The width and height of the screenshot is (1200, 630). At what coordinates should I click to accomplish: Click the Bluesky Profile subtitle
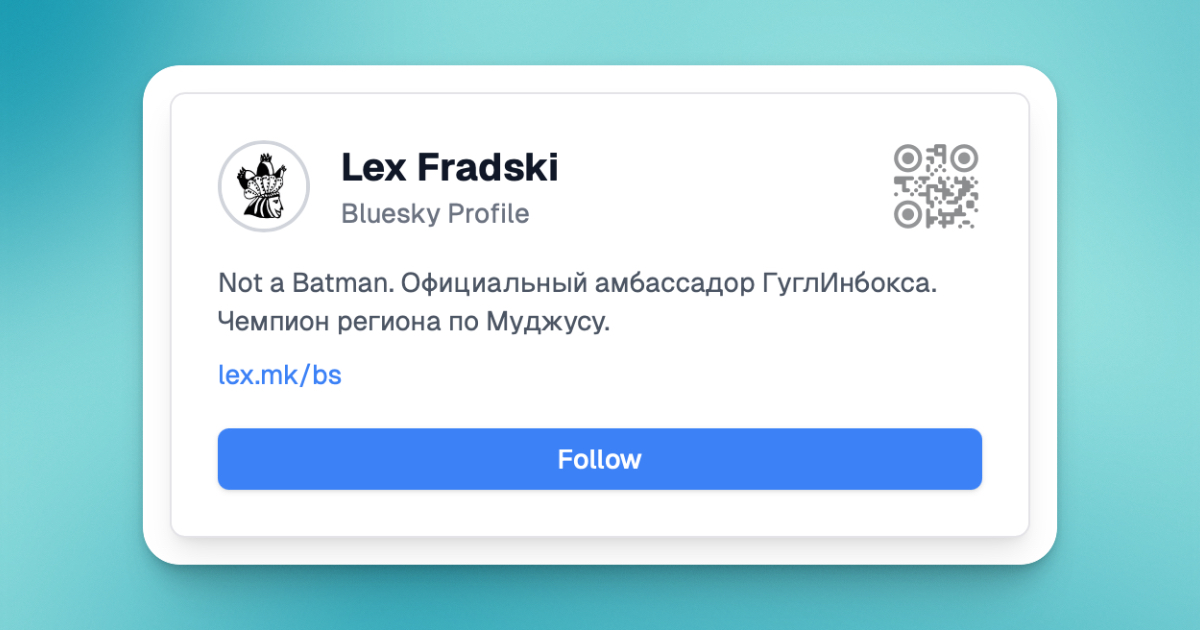[435, 214]
